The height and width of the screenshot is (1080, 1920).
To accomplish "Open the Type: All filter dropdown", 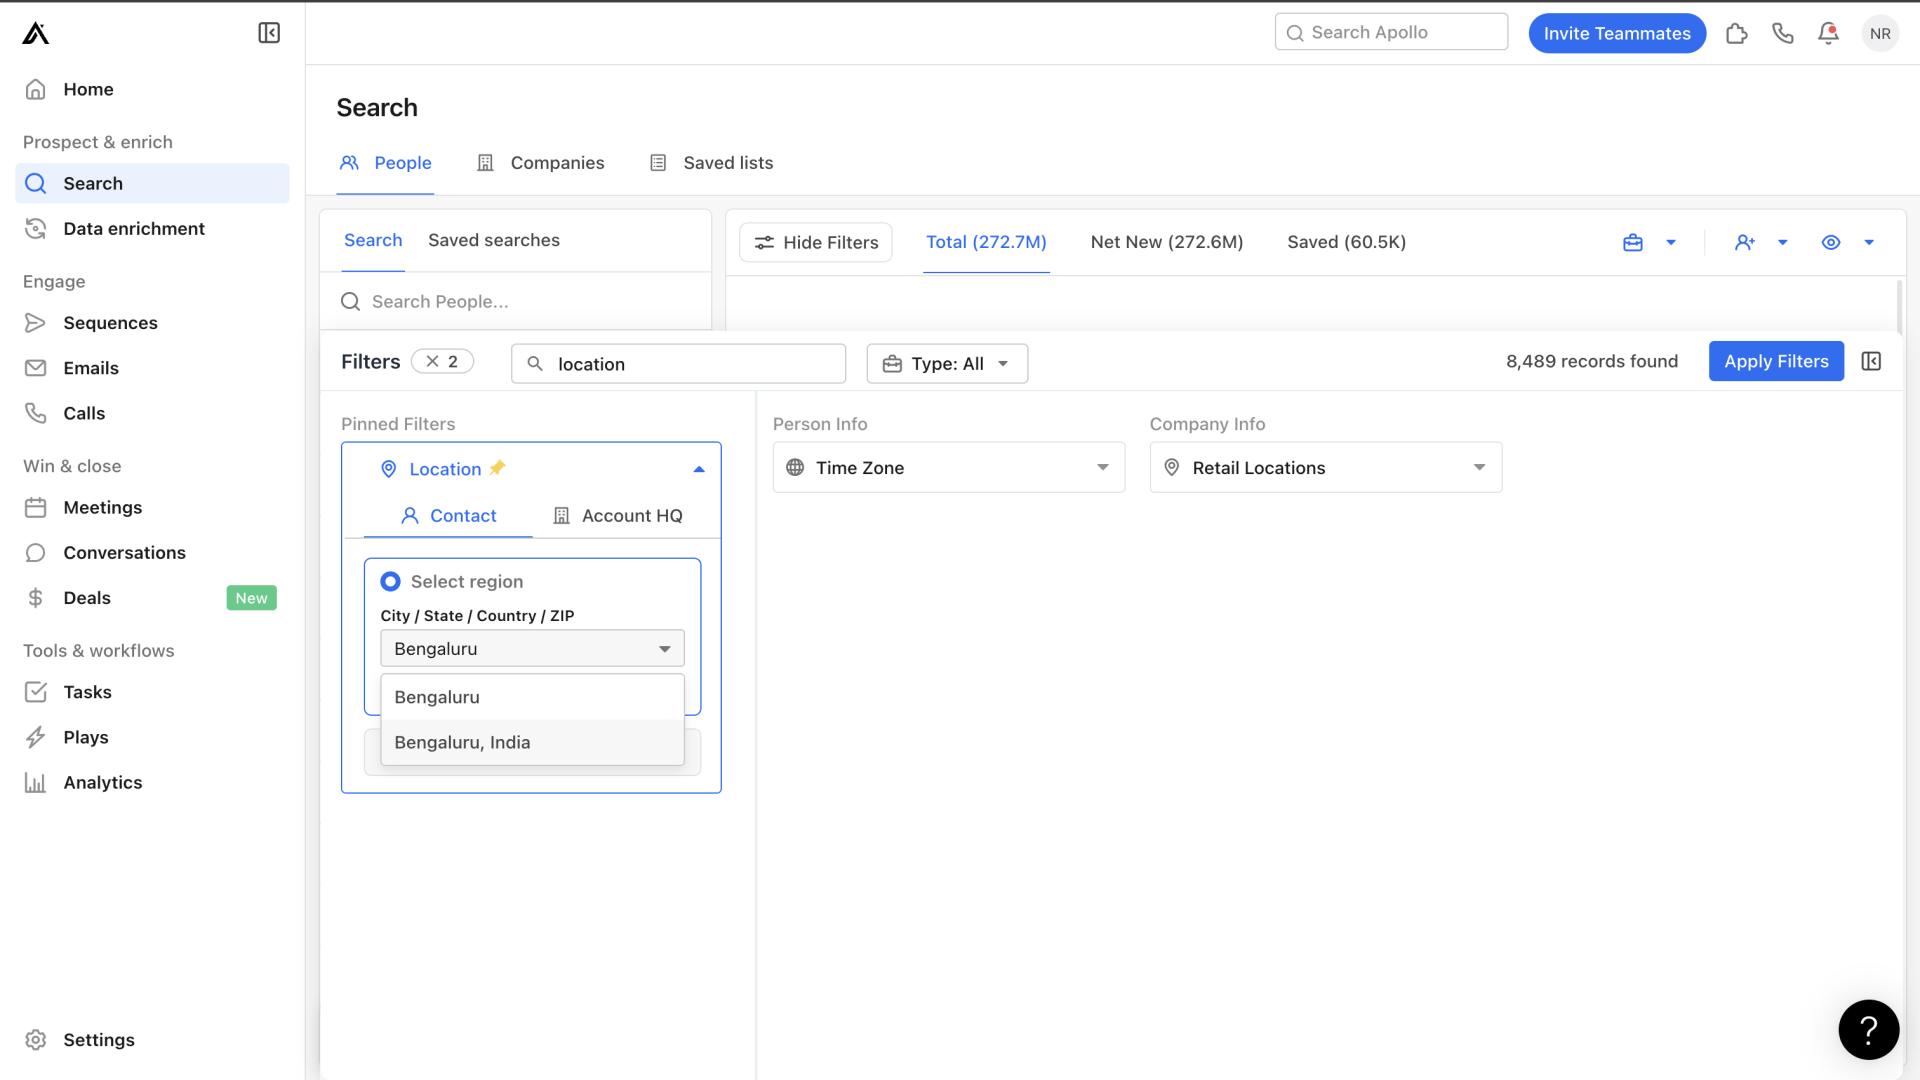I will click(x=947, y=361).
